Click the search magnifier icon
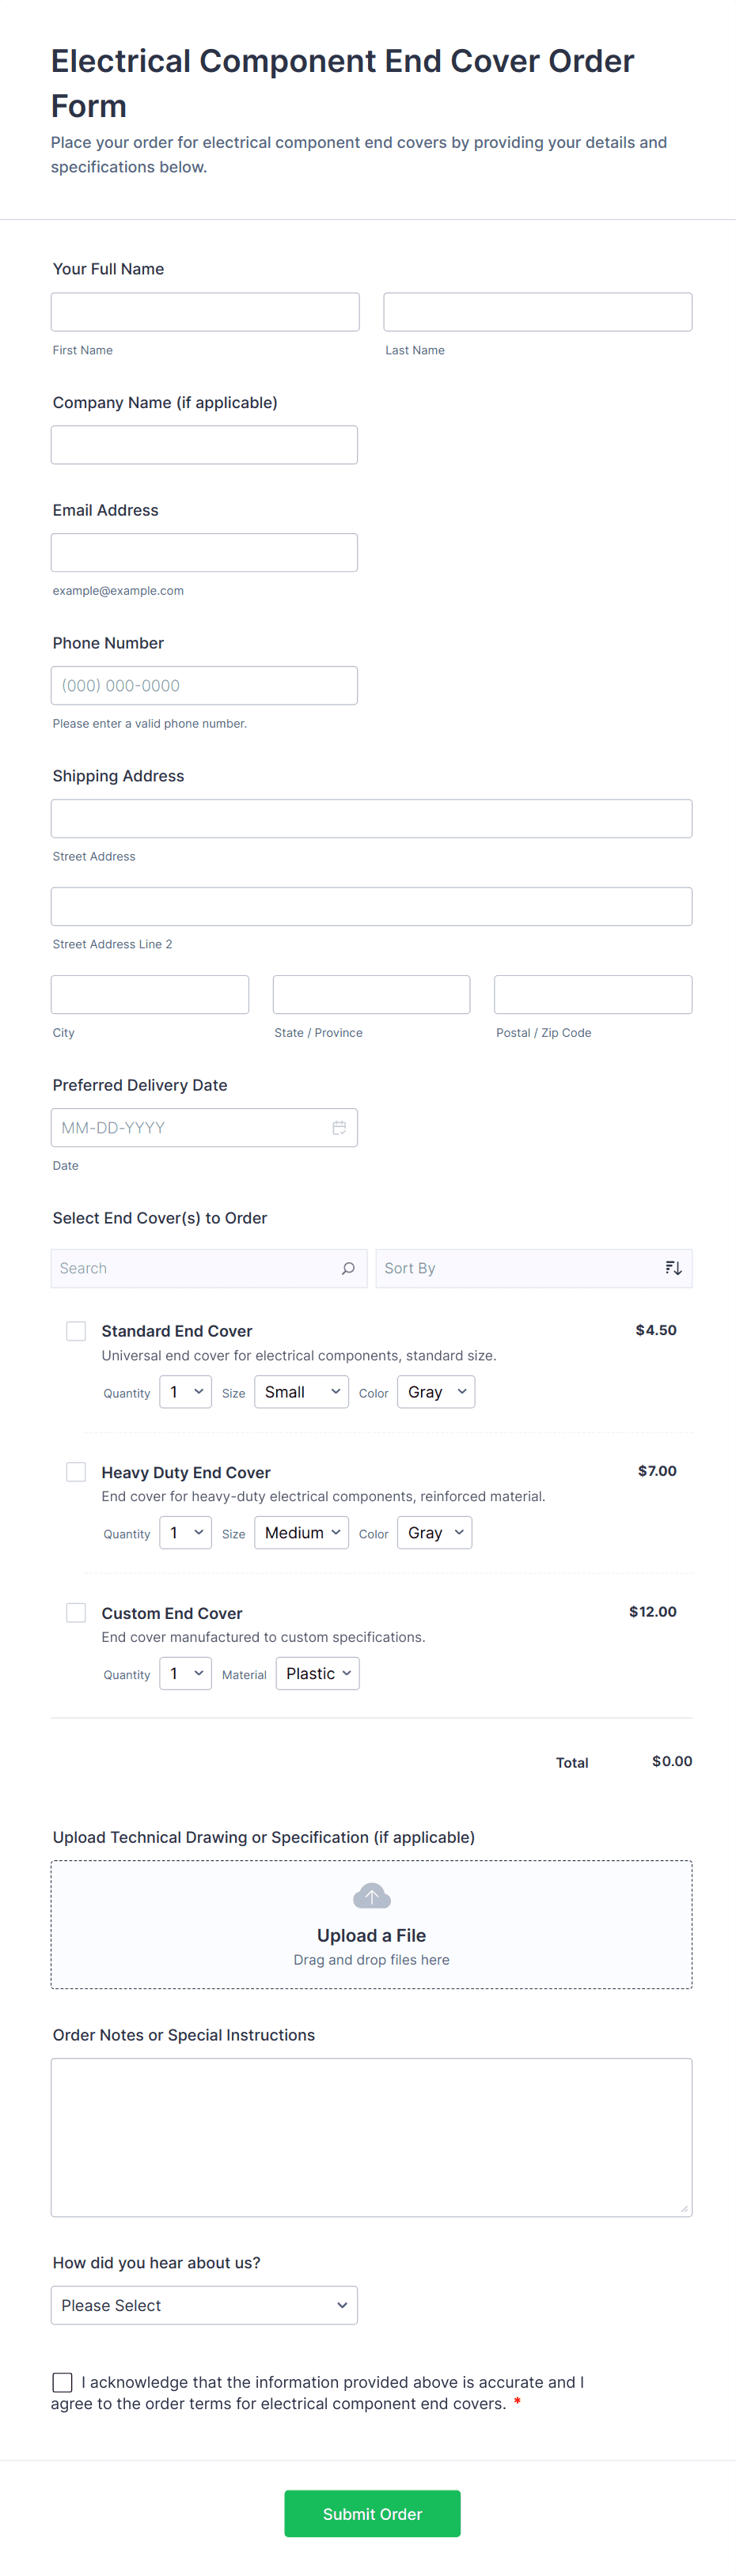 (x=348, y=1268)
